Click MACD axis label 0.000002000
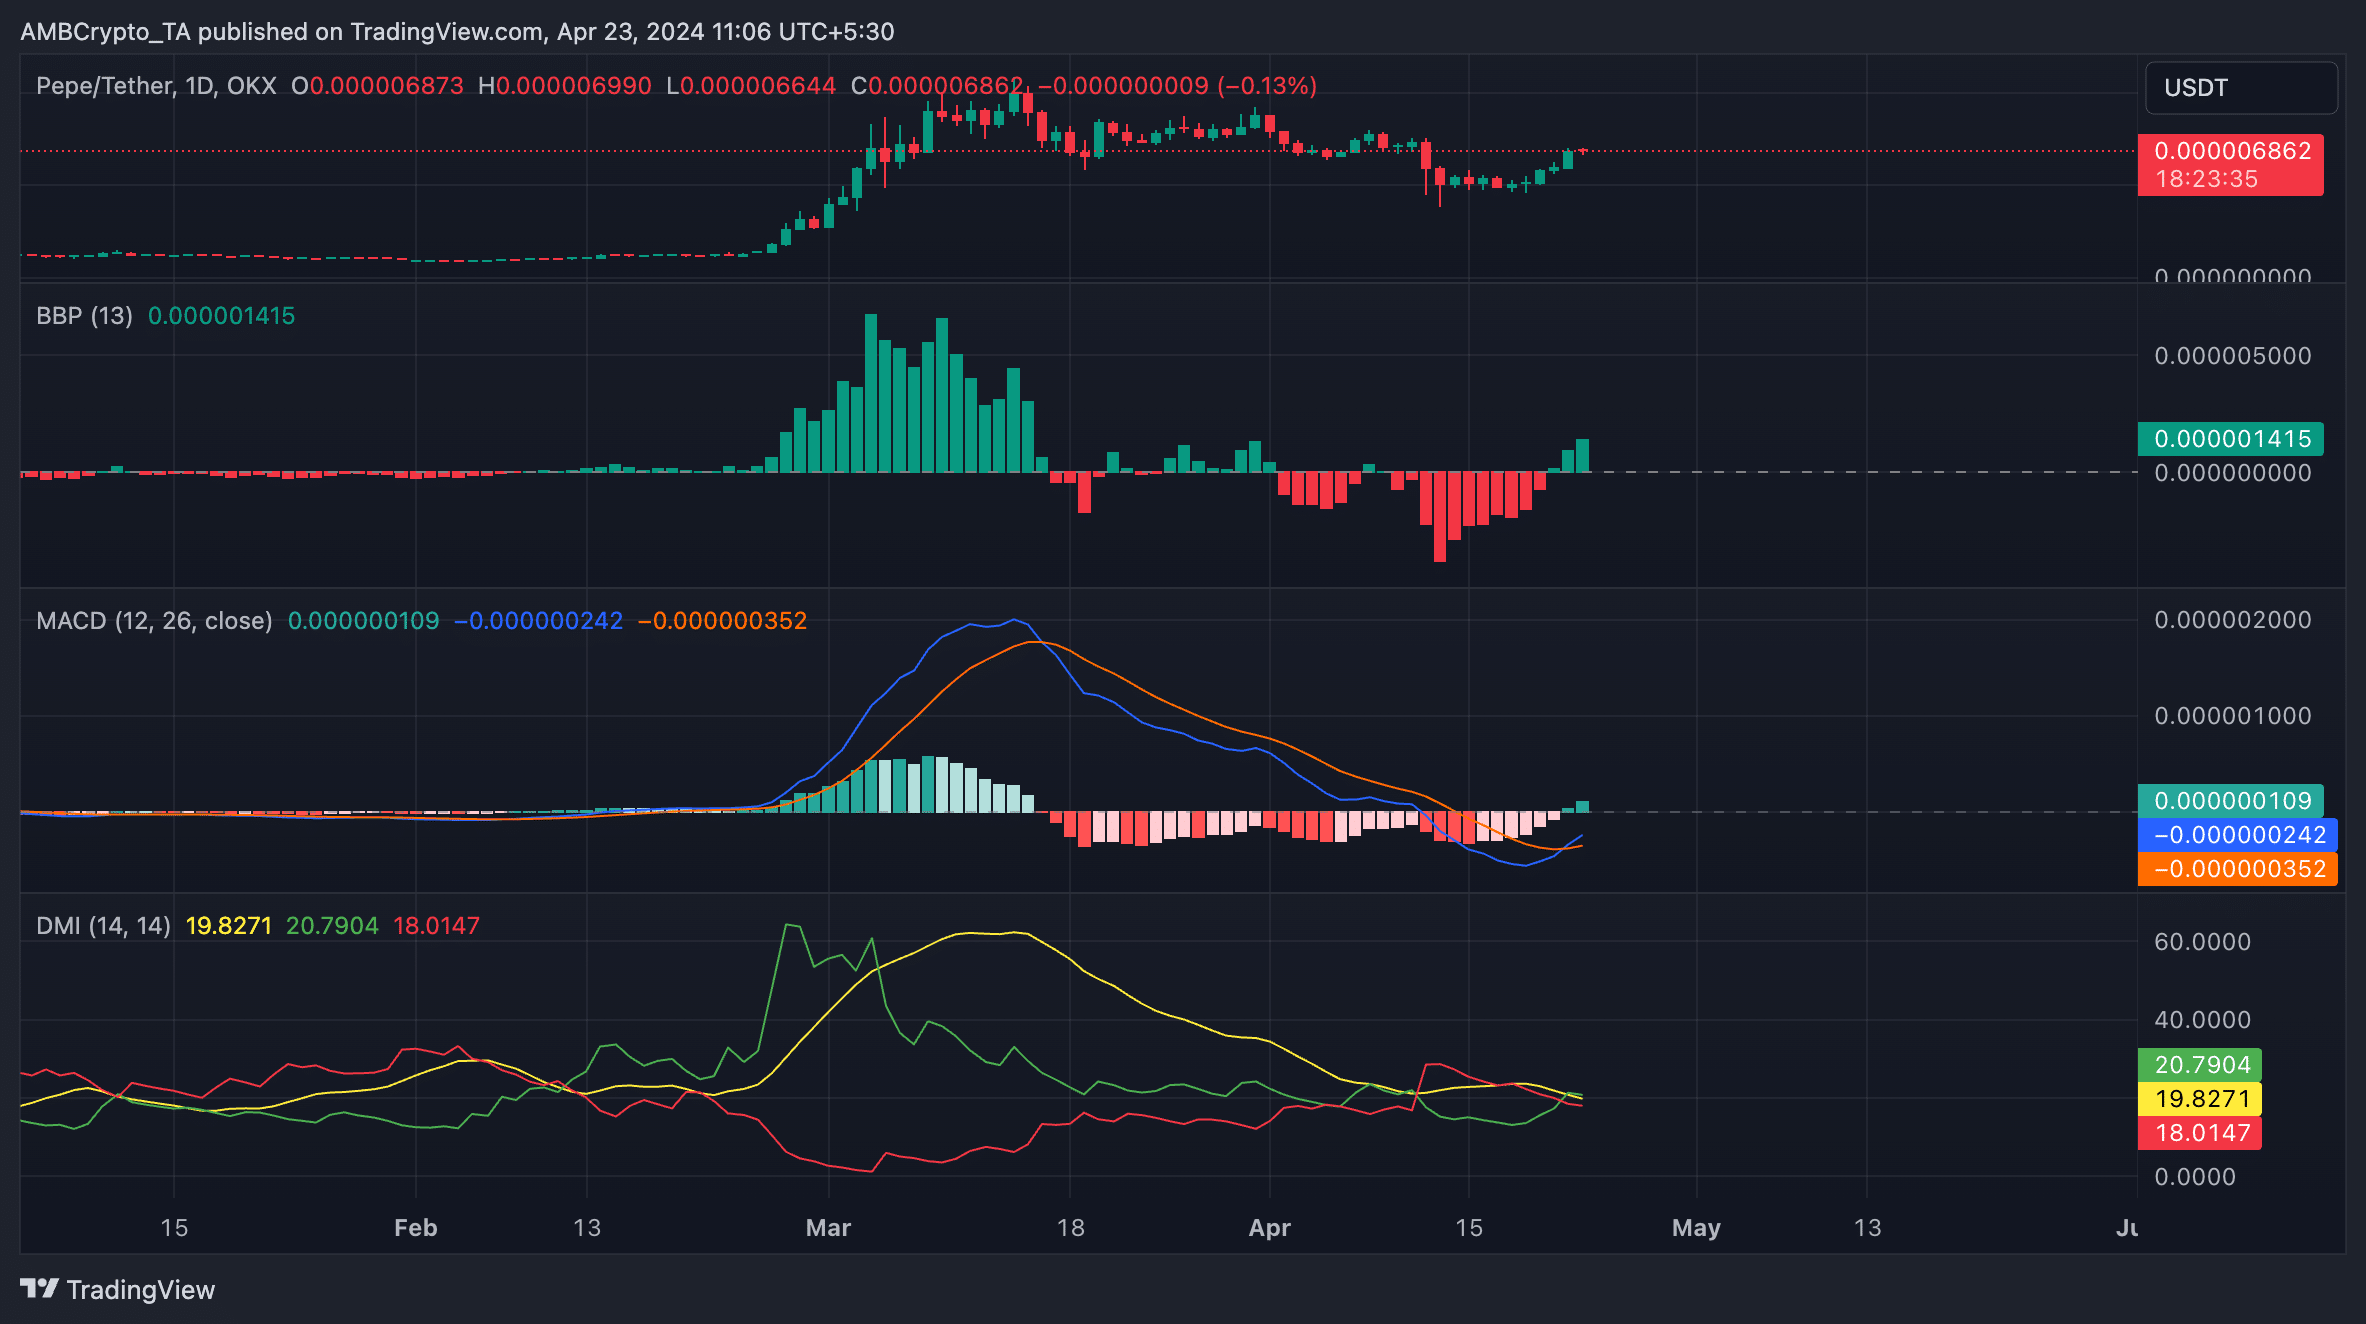This screenshot has width=2366, height=1324. pyautogui.click(x=2232, y=620)
